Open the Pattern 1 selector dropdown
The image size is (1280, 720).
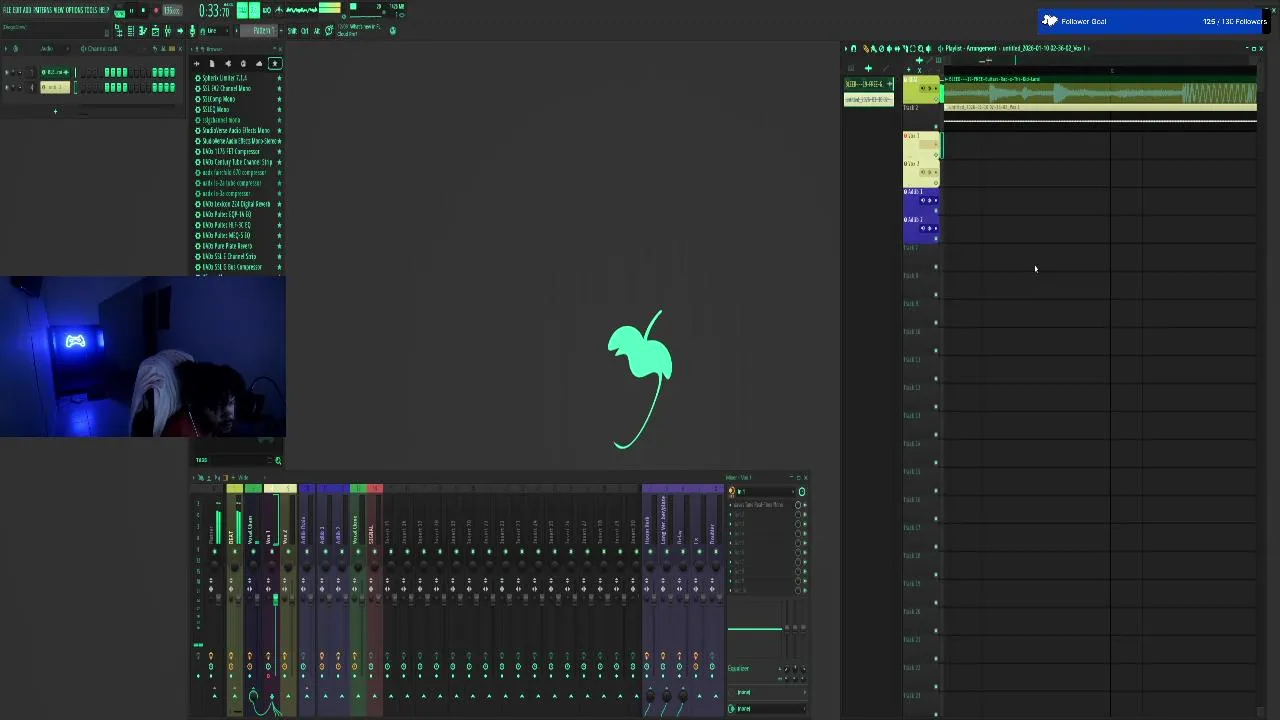pos(258,31)
